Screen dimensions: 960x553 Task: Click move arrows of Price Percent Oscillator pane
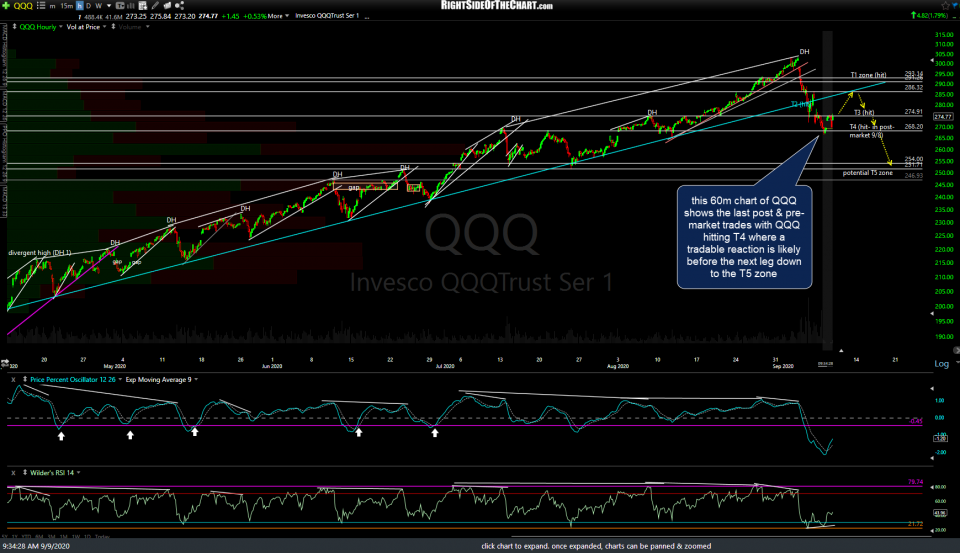point(25,379)
